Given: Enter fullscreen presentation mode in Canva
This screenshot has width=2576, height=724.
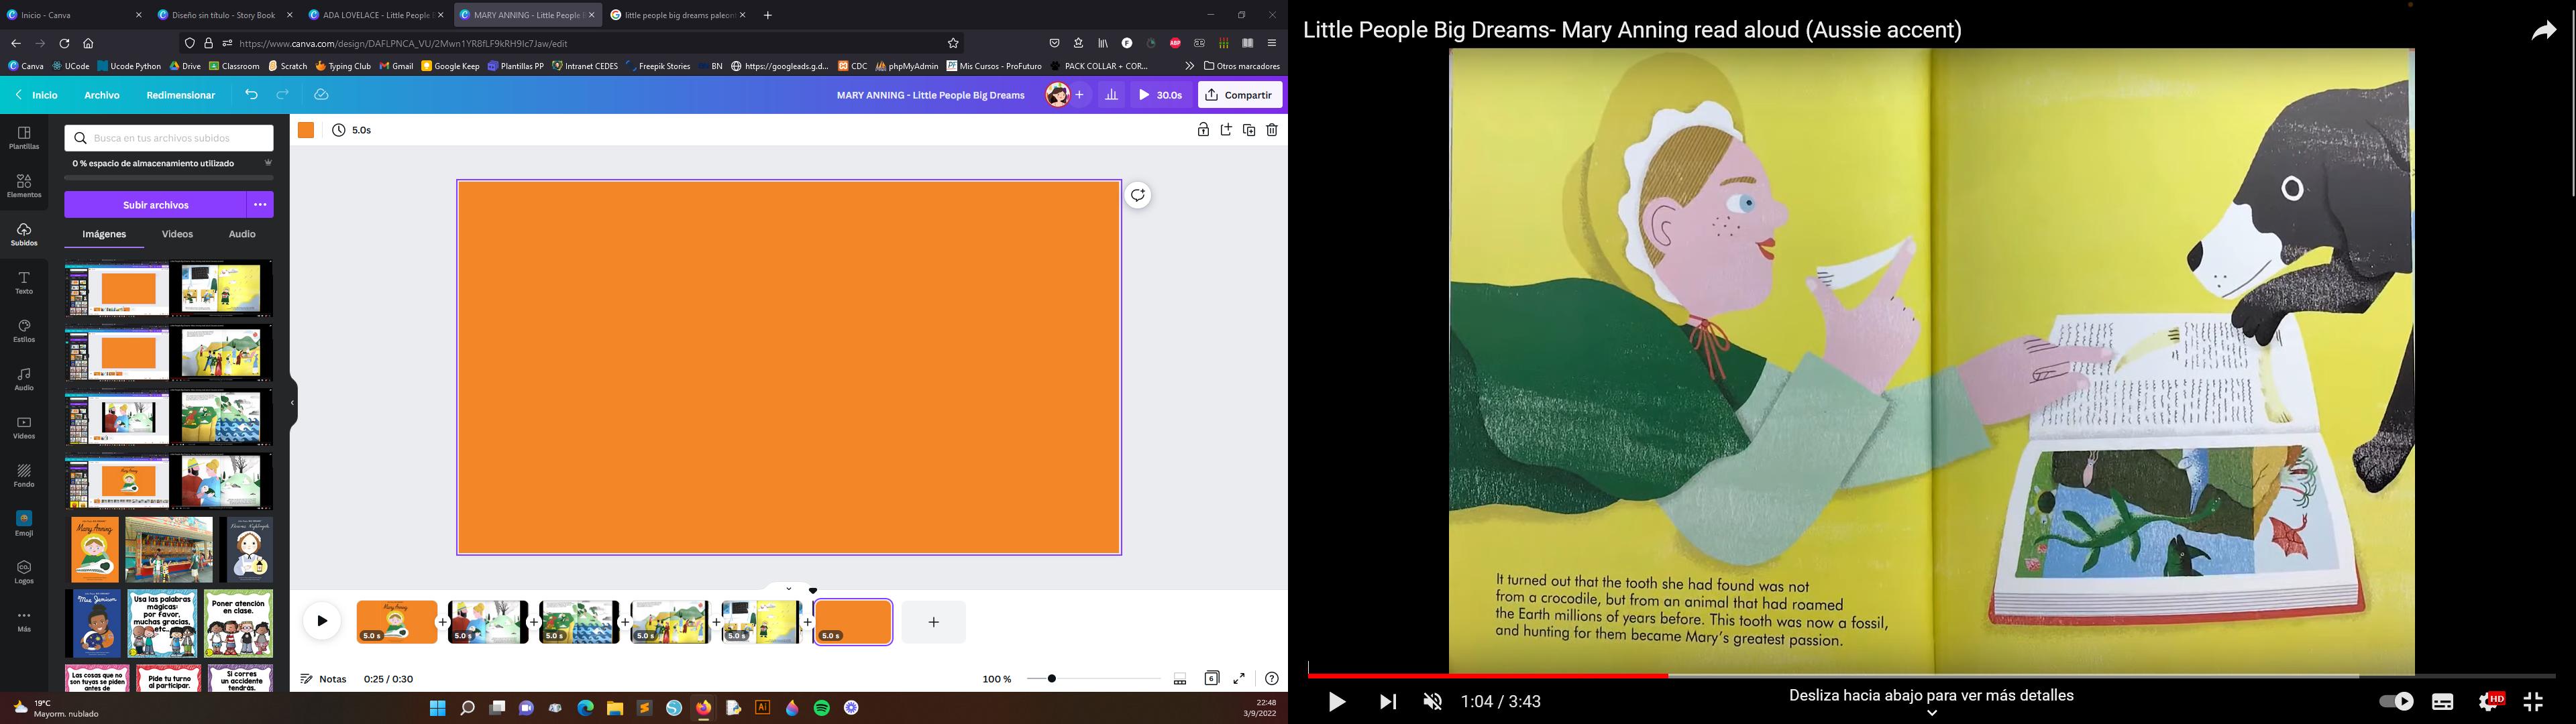Looking at the screenshot, I should (x=1239, y=678).
